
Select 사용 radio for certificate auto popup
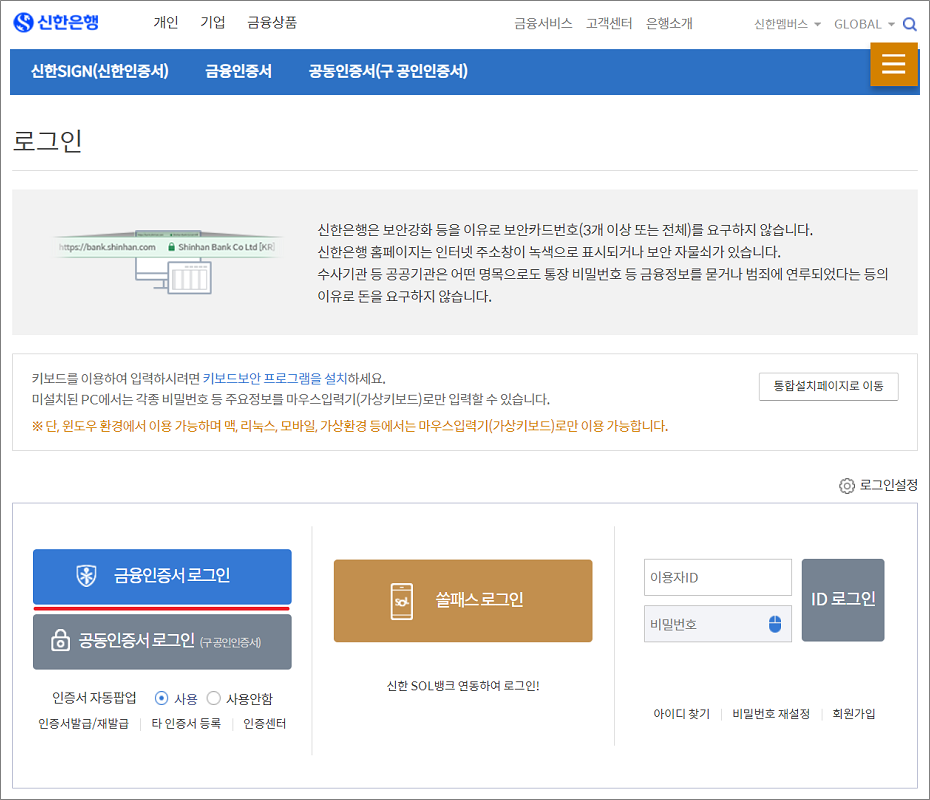pyautogui.click(x=161, y=698)
